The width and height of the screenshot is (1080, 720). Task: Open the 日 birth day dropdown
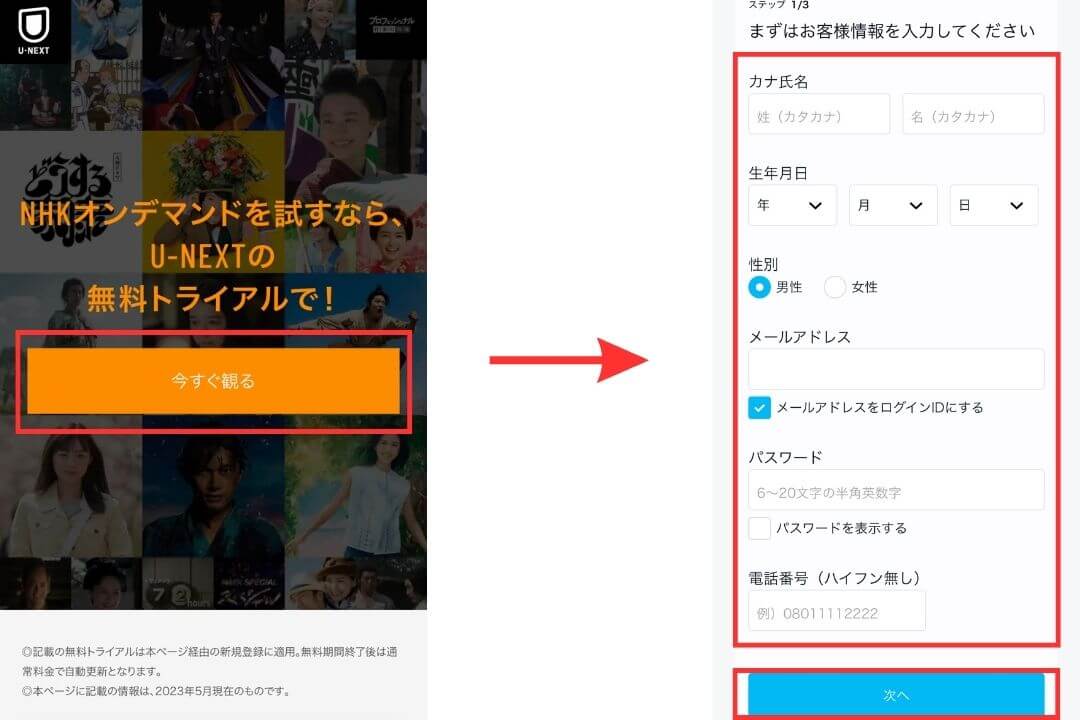(993, 205)
